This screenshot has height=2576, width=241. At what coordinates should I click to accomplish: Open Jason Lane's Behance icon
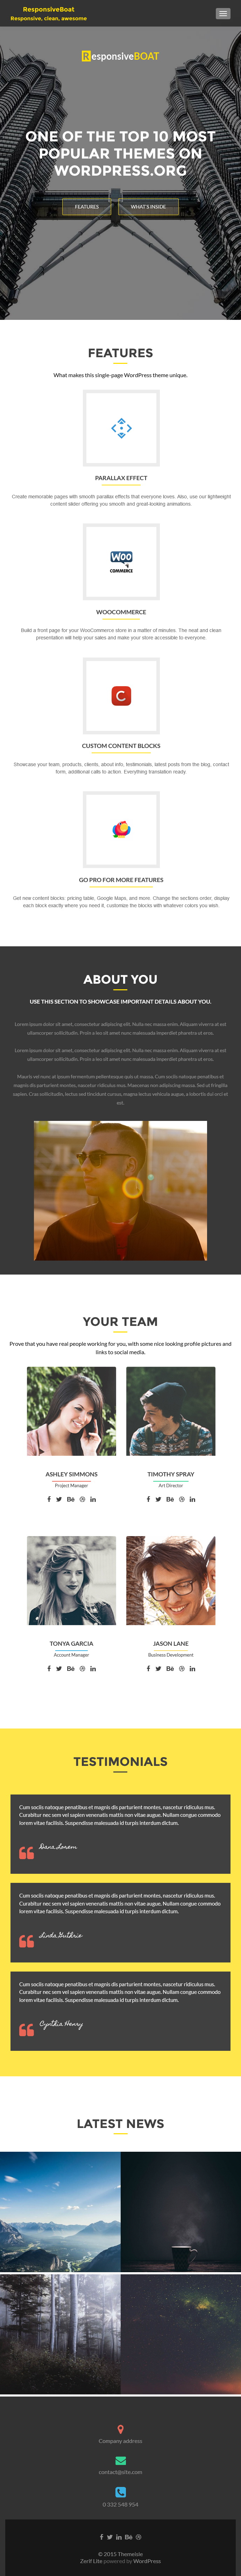pyautogui.click(x=170, y=1668)
